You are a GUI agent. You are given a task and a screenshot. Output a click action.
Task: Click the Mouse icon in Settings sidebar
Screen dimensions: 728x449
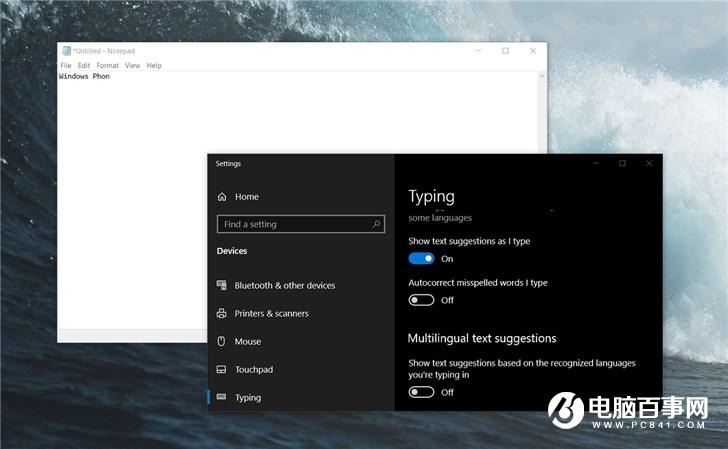click(221, 341)
